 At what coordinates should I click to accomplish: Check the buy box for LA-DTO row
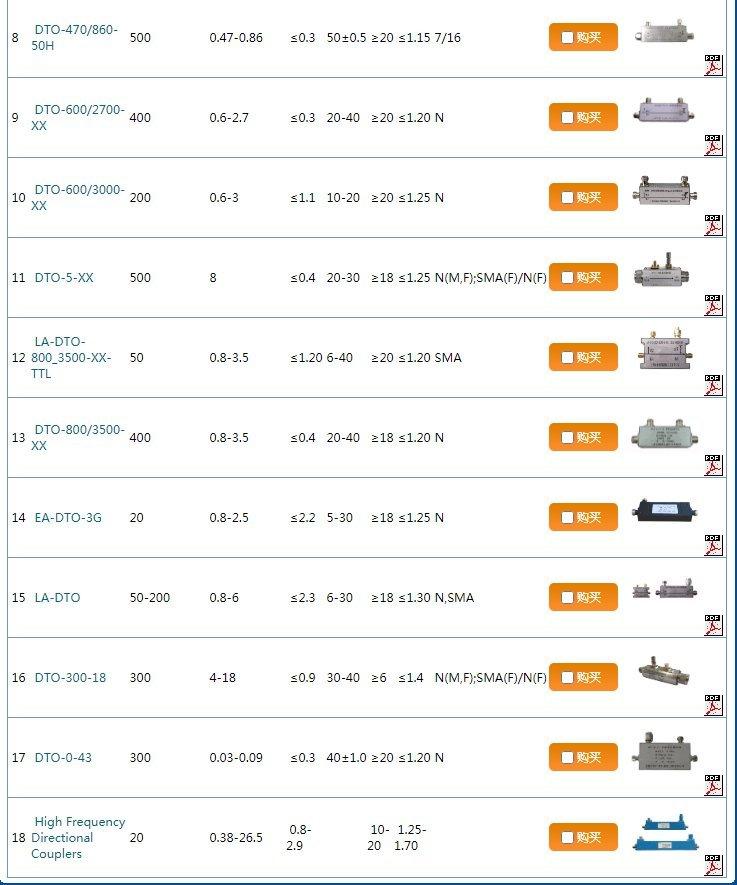[567, 597]
